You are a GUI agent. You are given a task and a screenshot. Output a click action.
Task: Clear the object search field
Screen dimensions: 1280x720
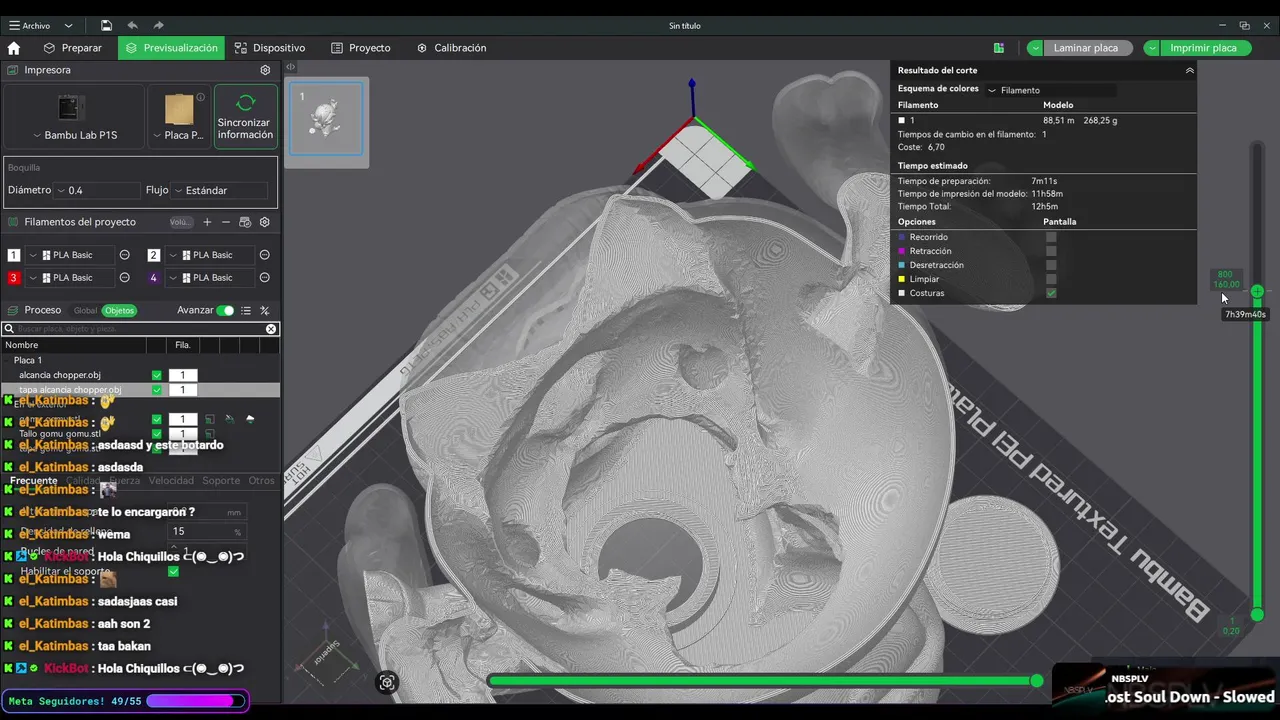click(271, 329)
